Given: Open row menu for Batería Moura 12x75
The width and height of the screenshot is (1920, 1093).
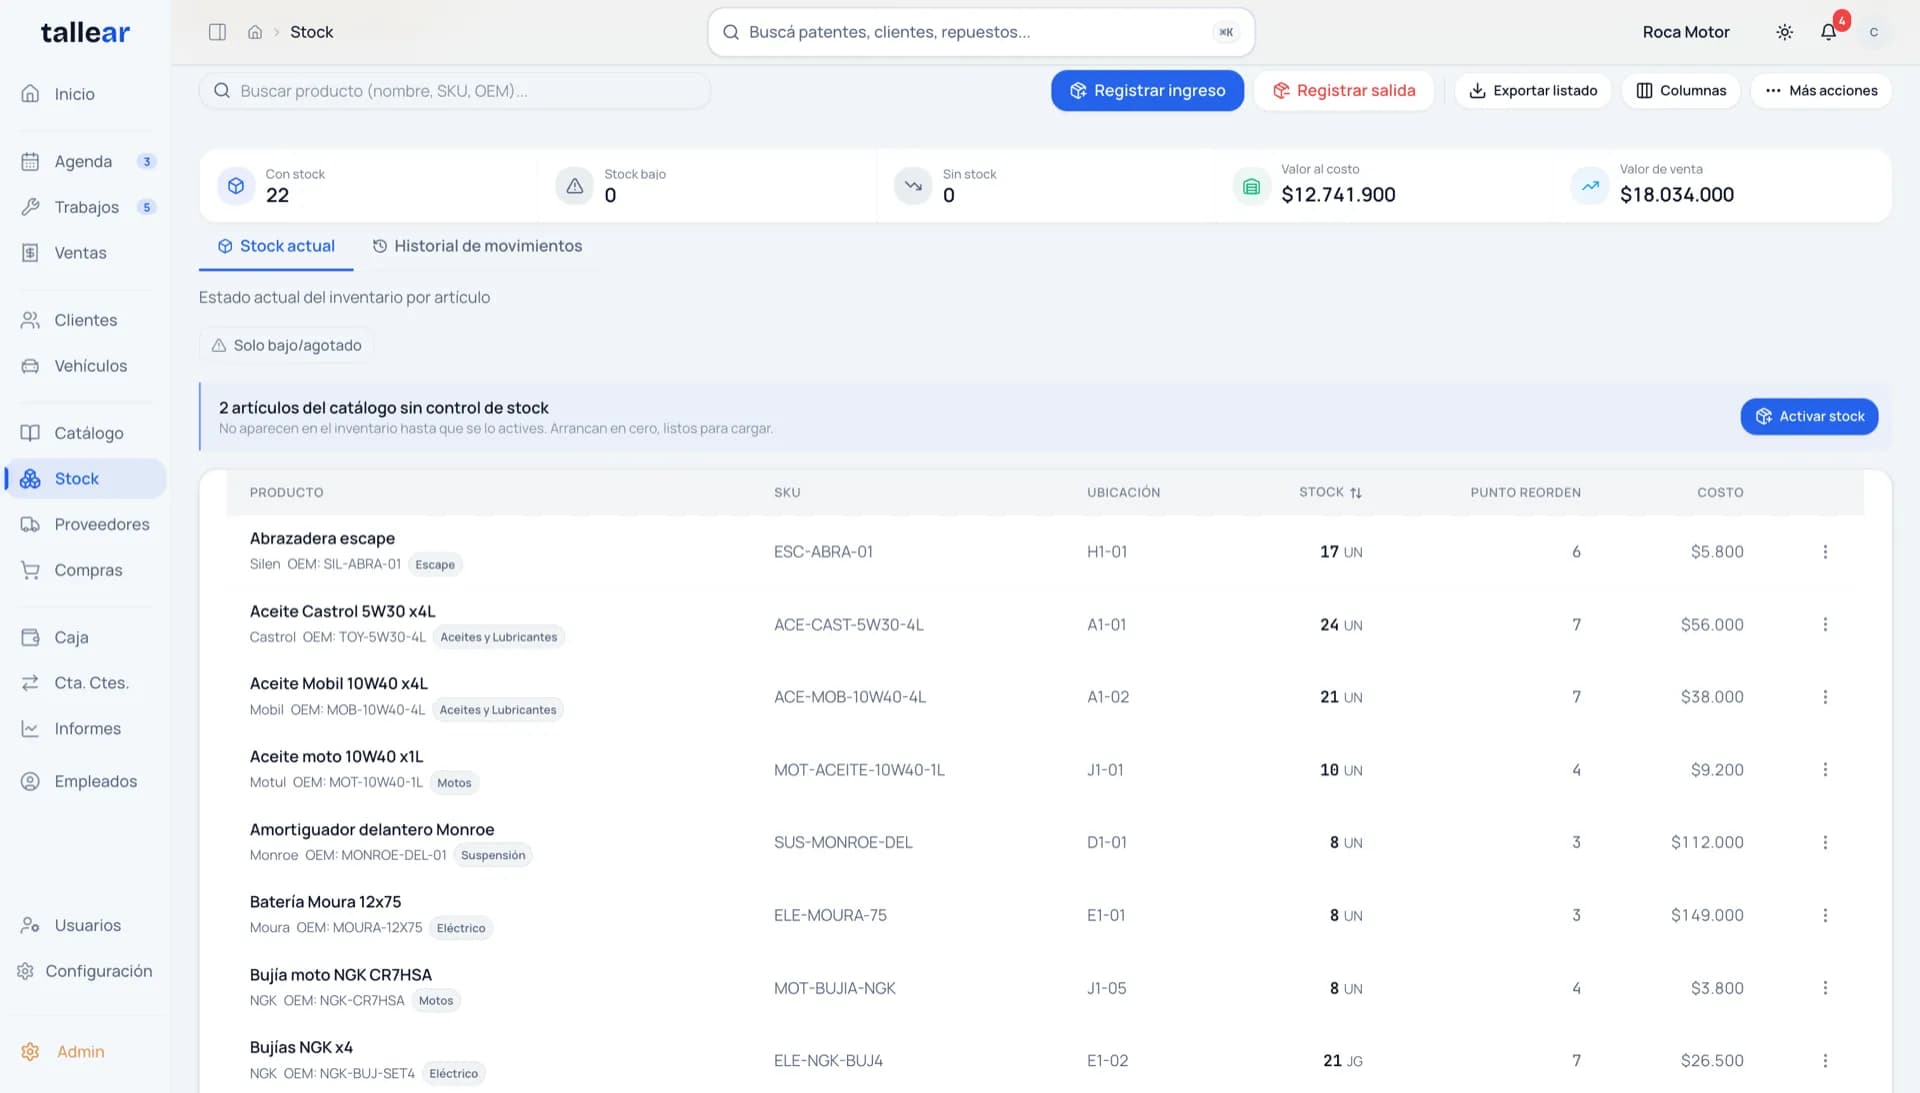Looking at the screenshot, I should coord(1825,916).
